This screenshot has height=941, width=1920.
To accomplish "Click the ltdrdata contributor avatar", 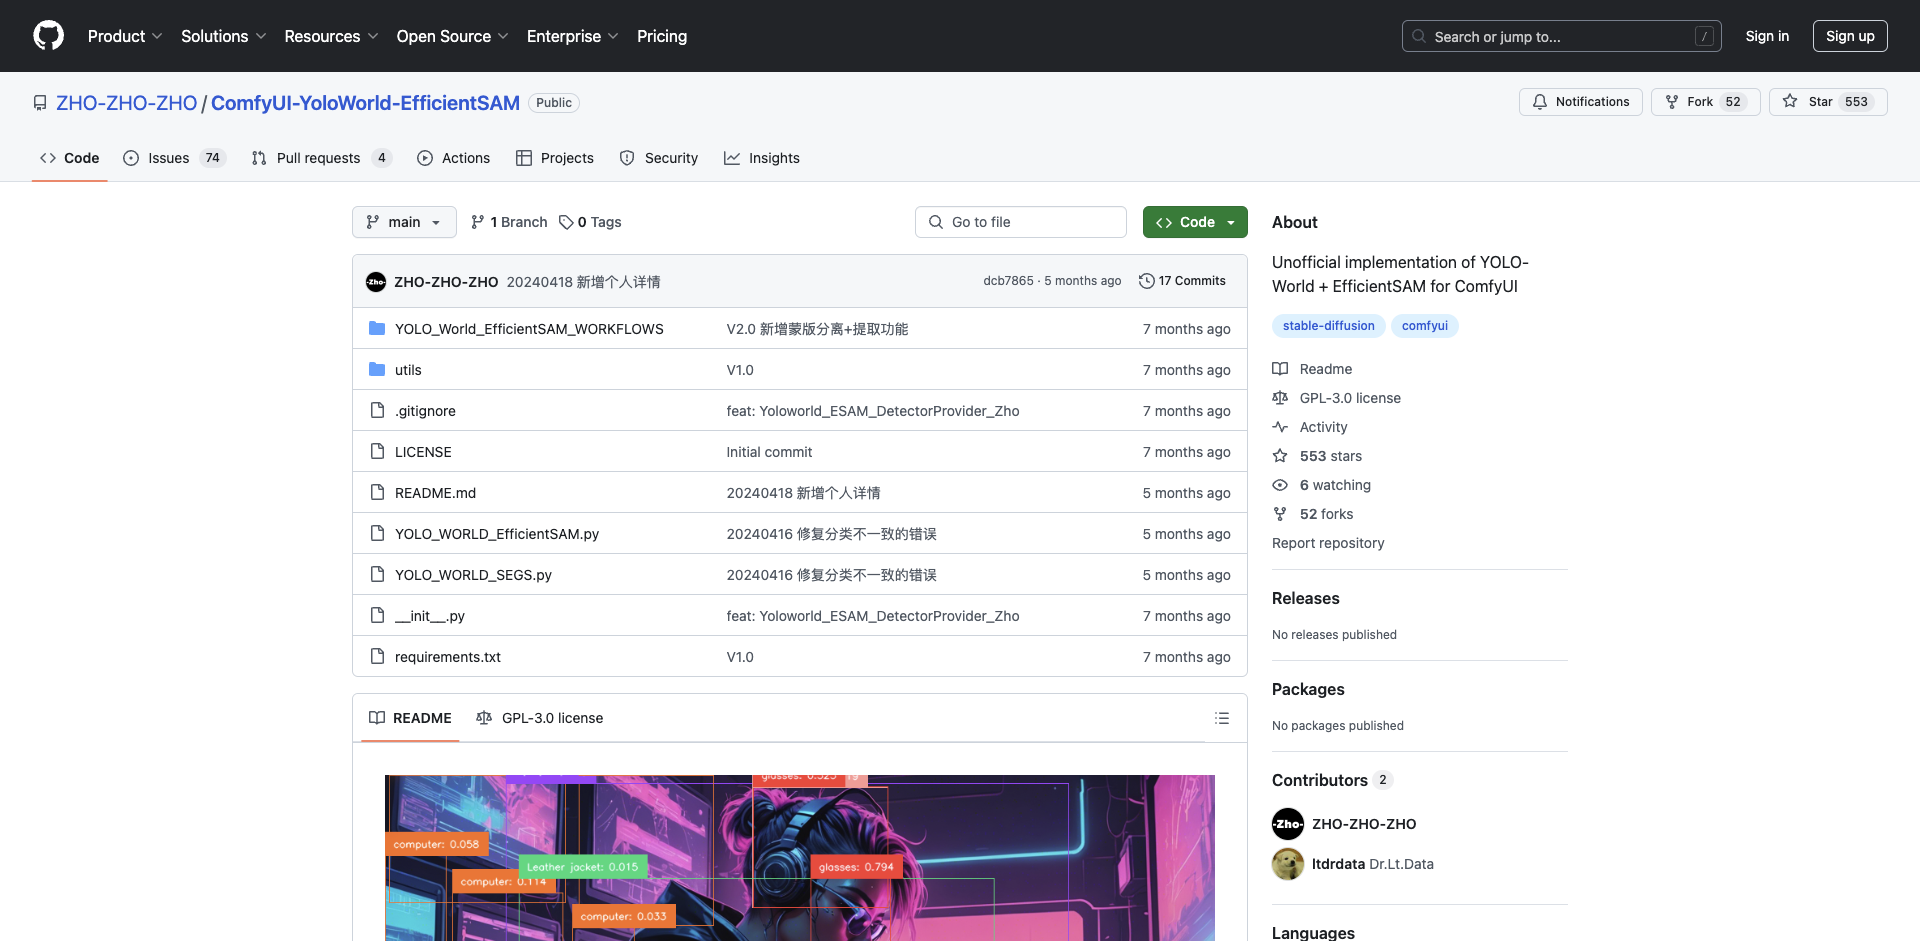I will [1288, 864].
